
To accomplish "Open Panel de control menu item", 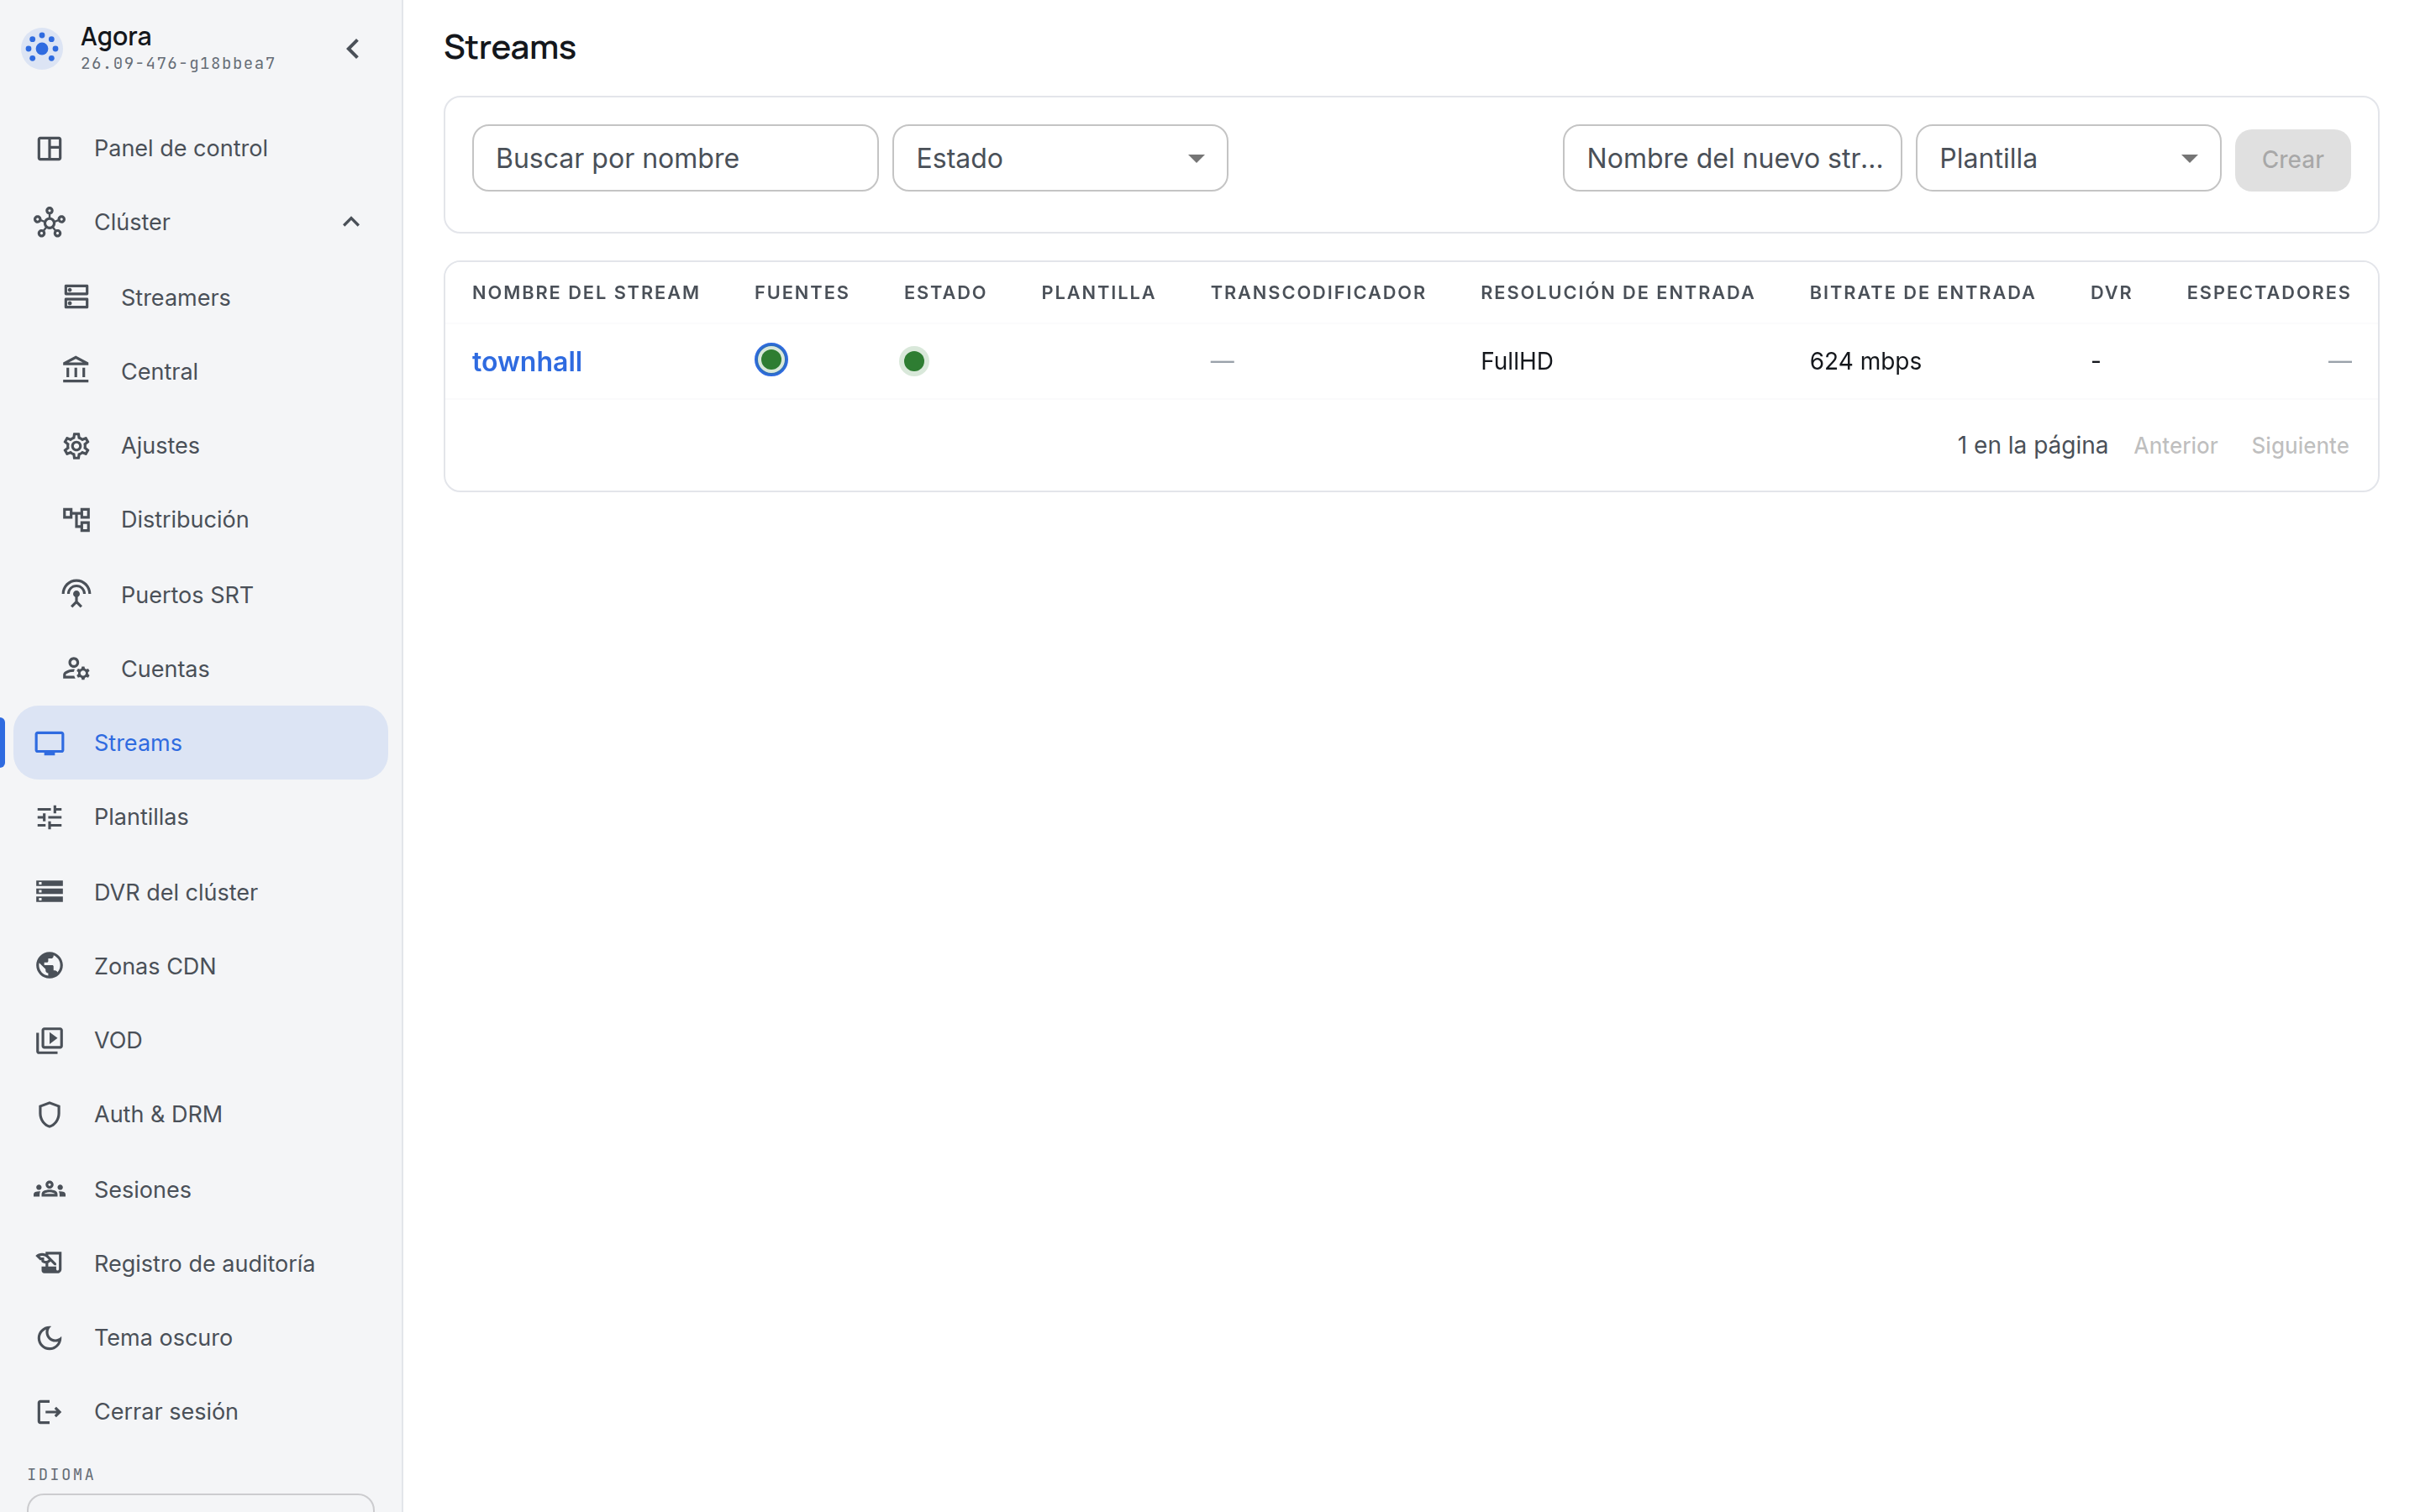I will 201,148.
